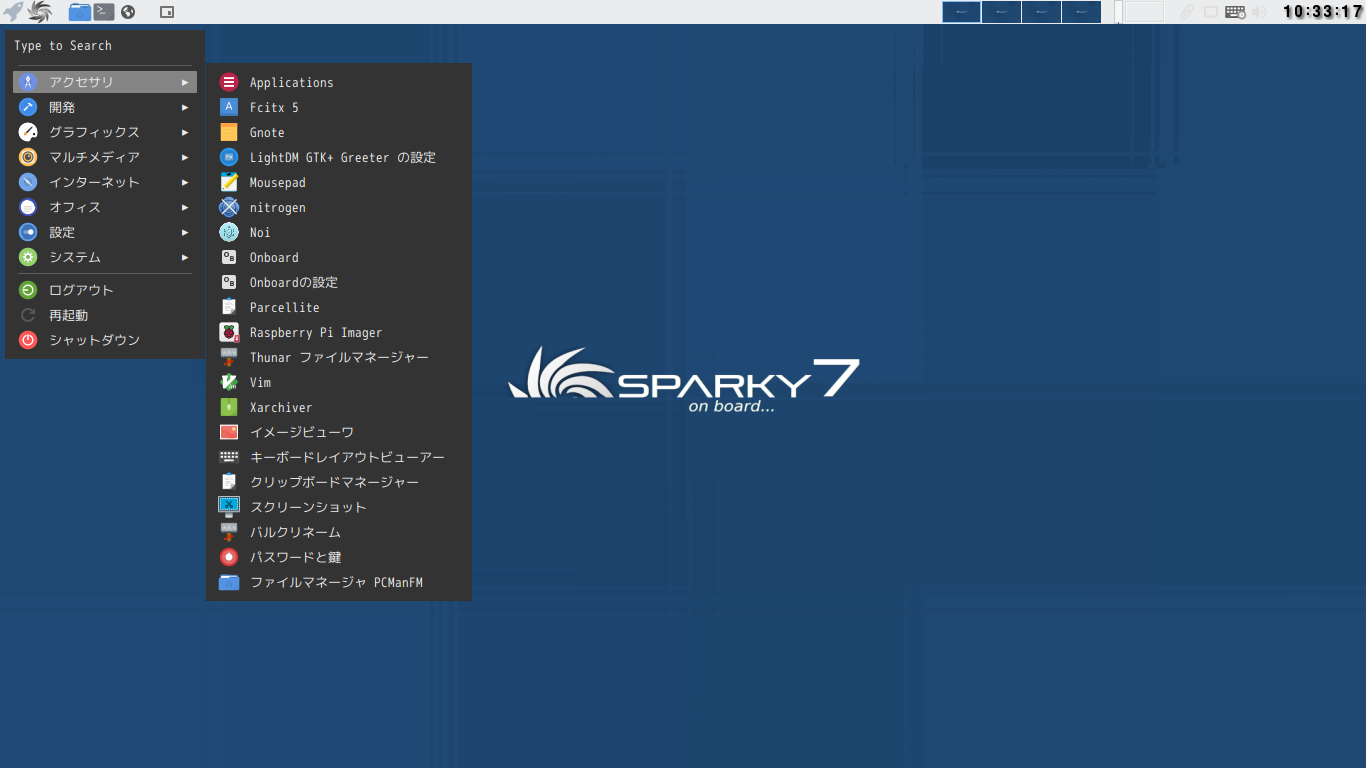Click the volume speaker tray icon

tap(1260, 12)
